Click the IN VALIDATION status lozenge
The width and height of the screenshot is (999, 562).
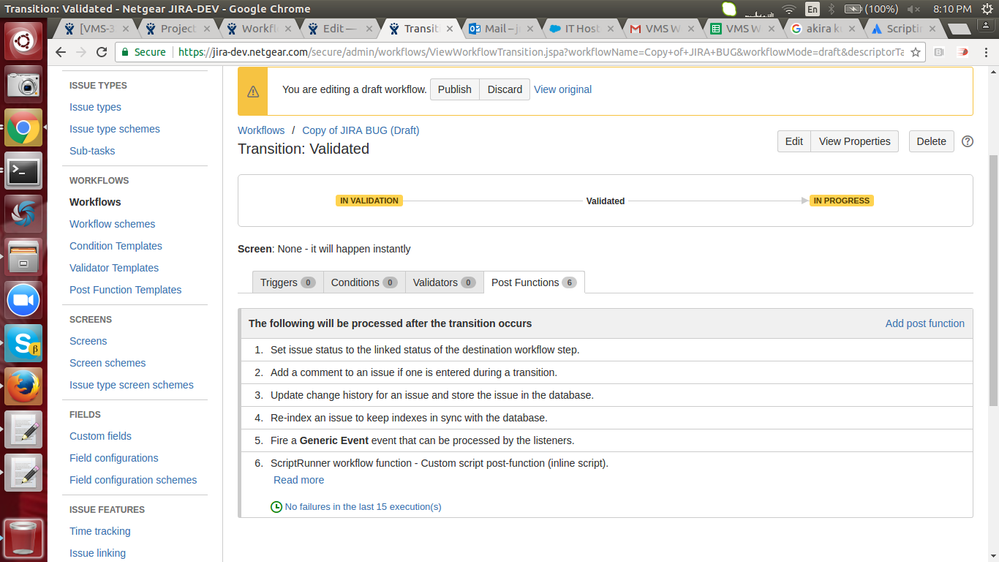369,201
